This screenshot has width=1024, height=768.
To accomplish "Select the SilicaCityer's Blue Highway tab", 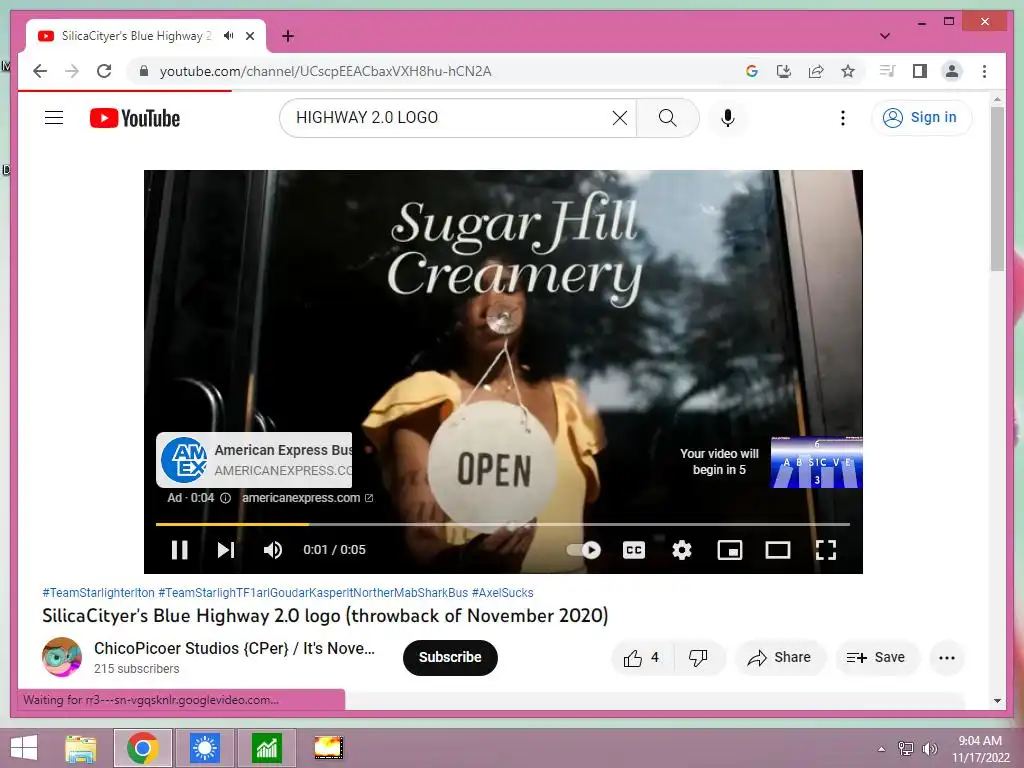I will pos(146,36).
